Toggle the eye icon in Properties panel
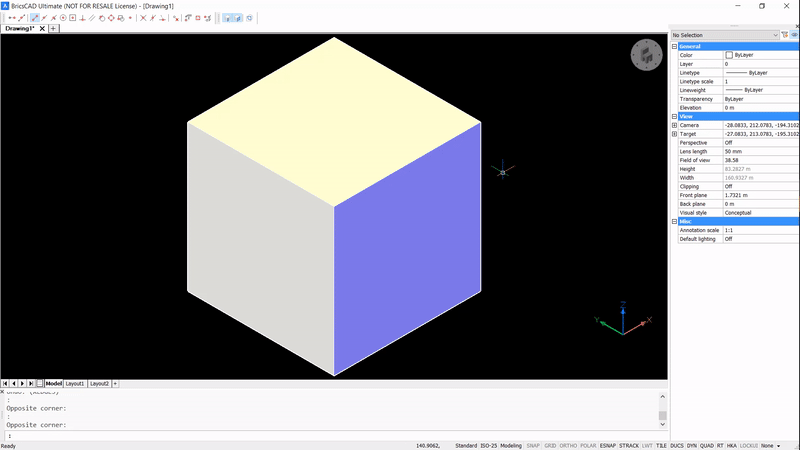800x450 pixels. (x=794, y=35)
